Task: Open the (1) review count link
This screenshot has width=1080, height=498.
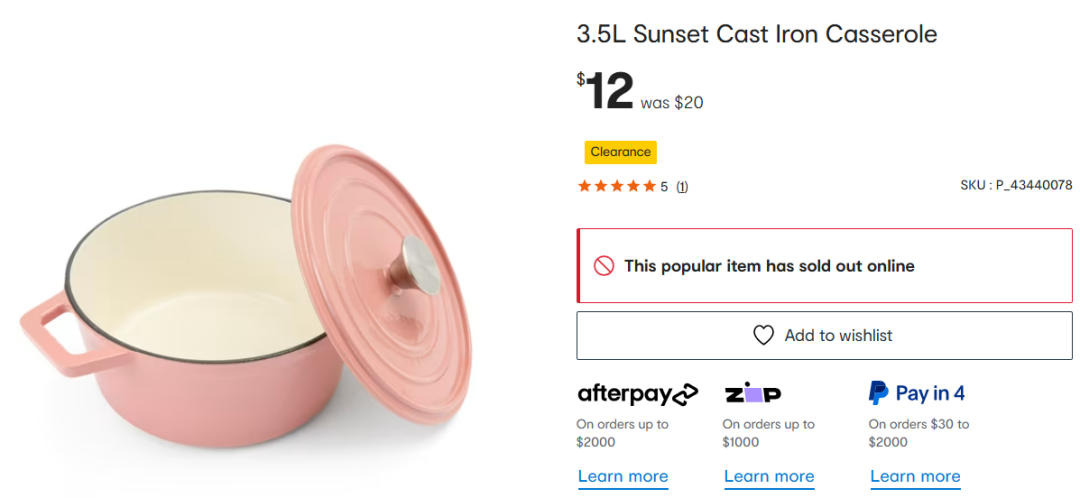Action: point(682,187)
